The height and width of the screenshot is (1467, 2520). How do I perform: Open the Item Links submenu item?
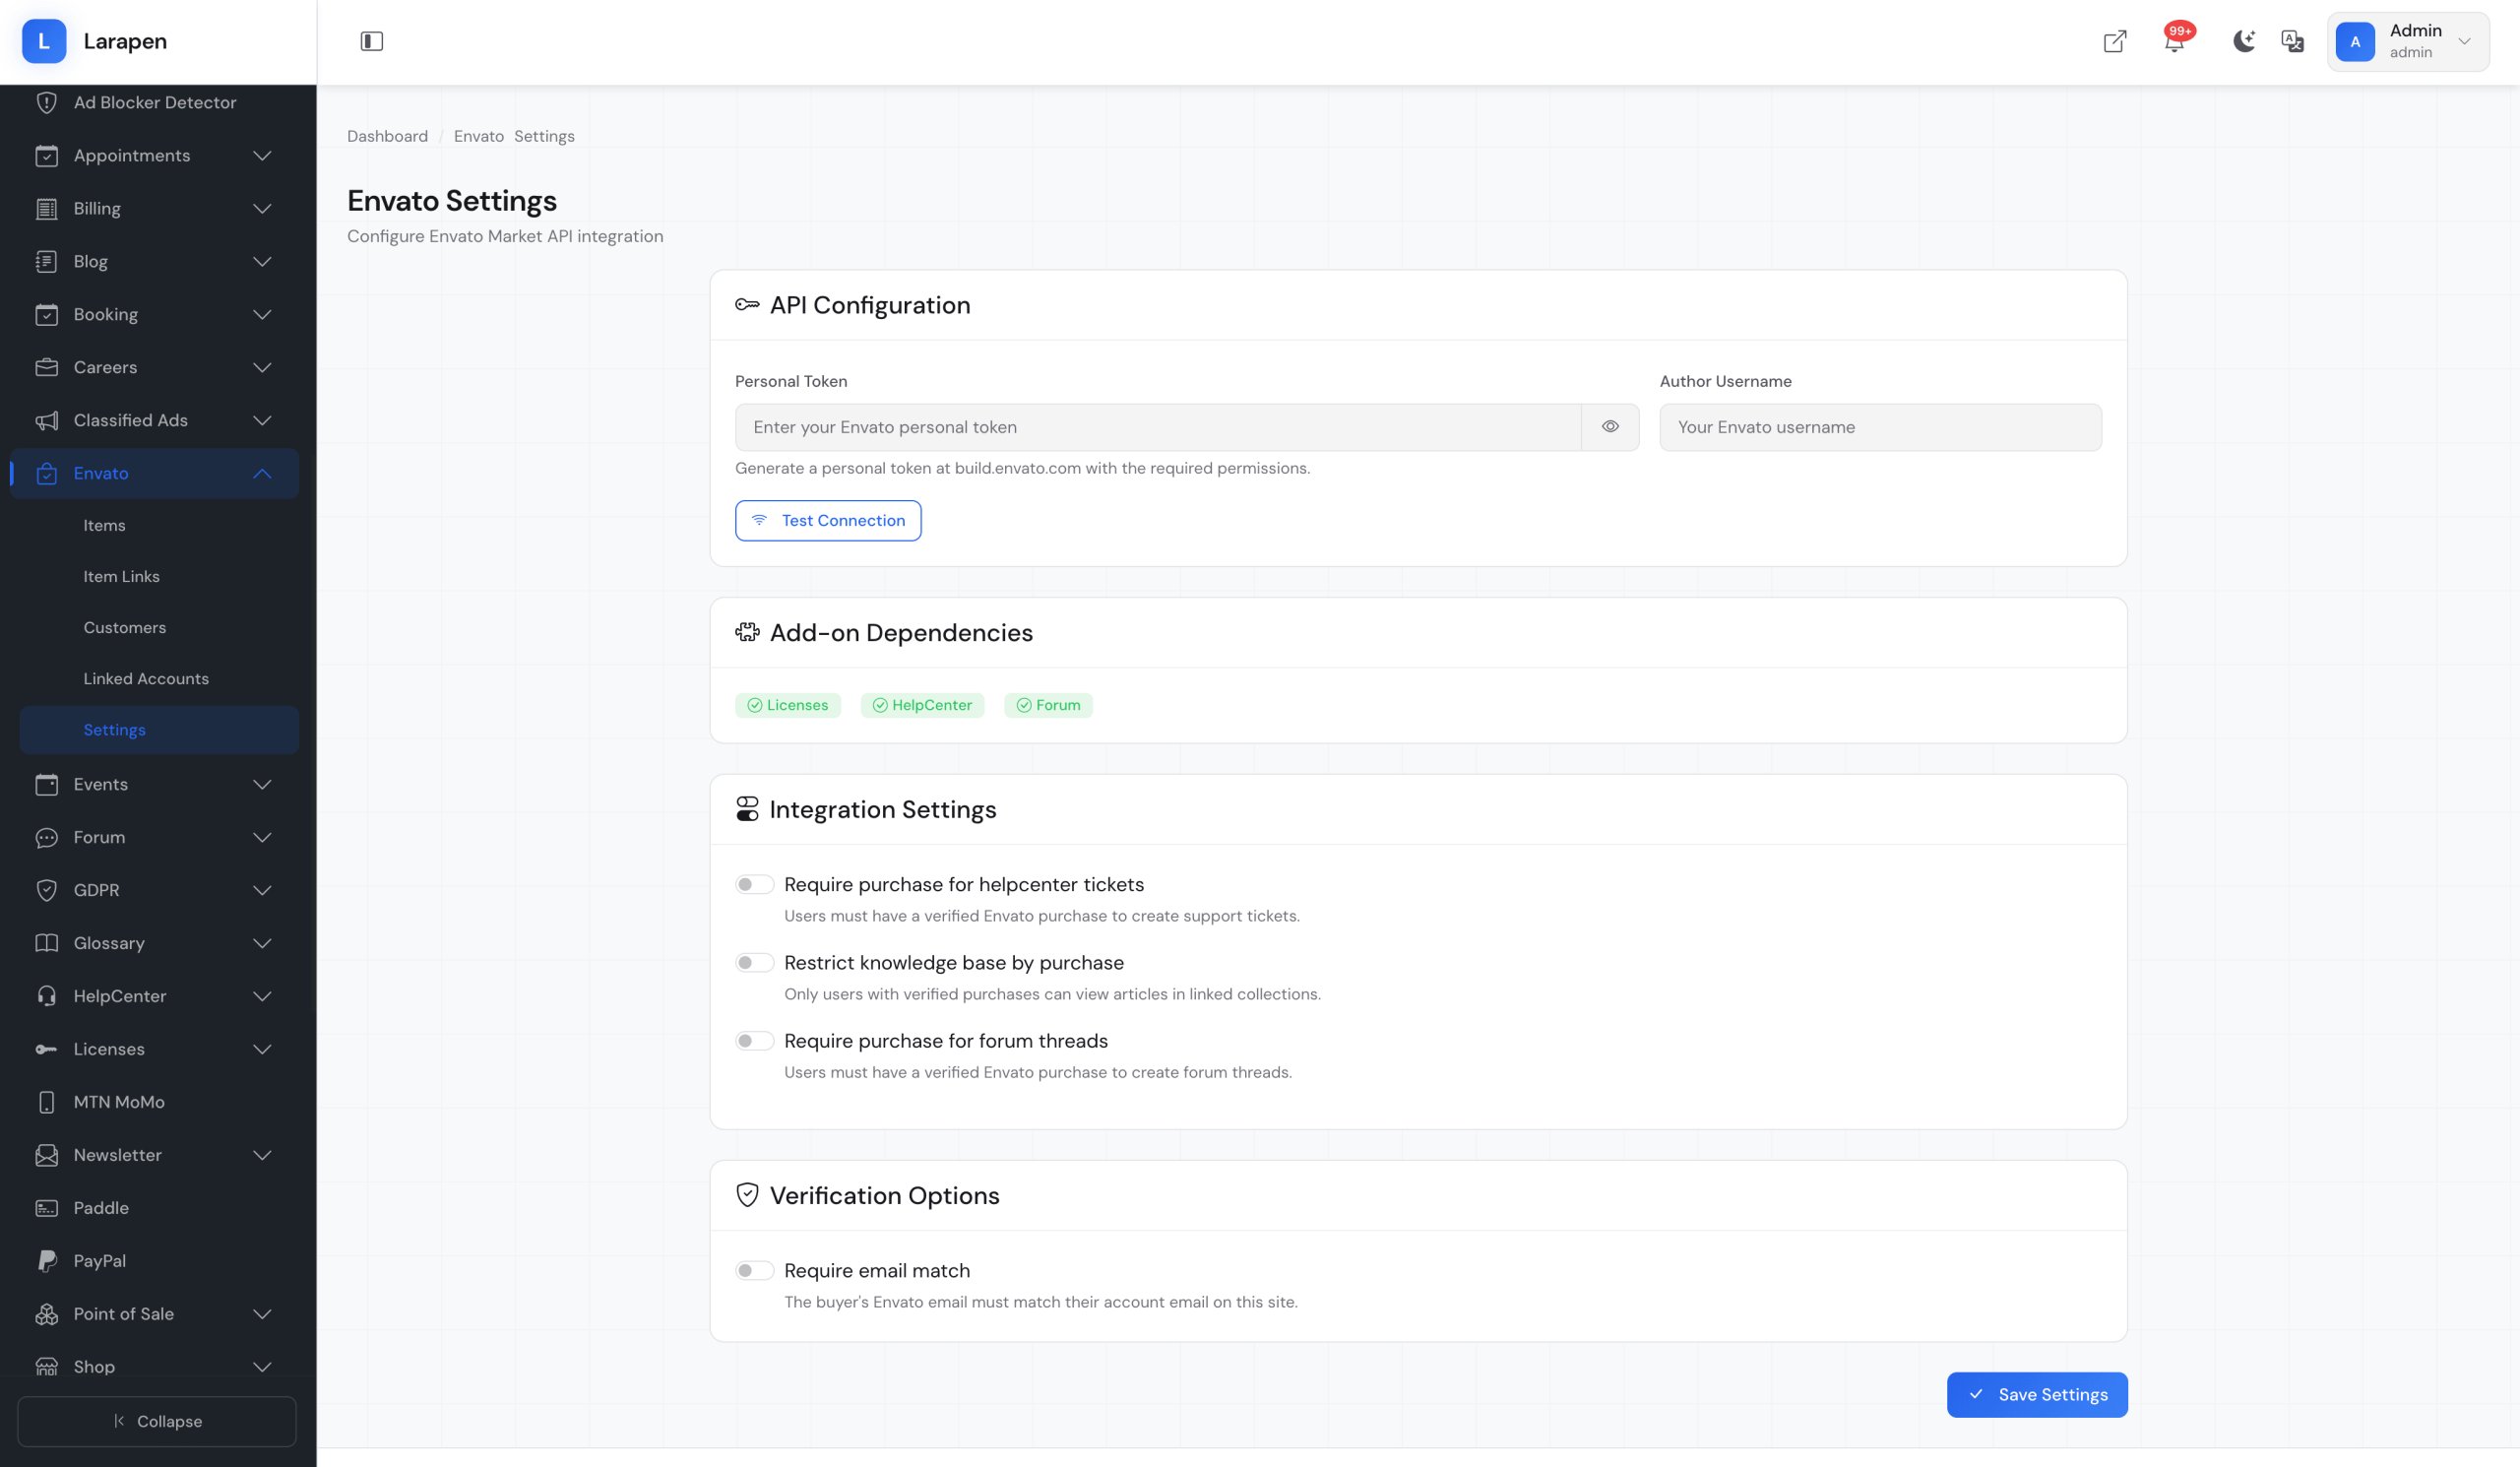pos(121,576)
